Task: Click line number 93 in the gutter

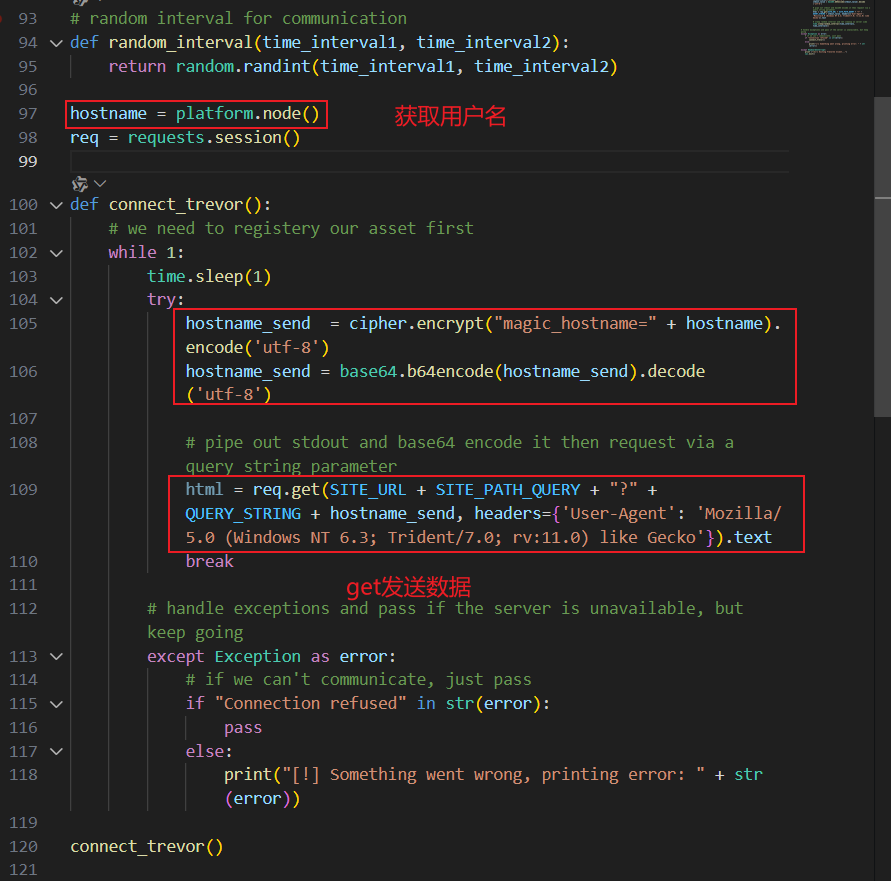Action: coord(28,19)
